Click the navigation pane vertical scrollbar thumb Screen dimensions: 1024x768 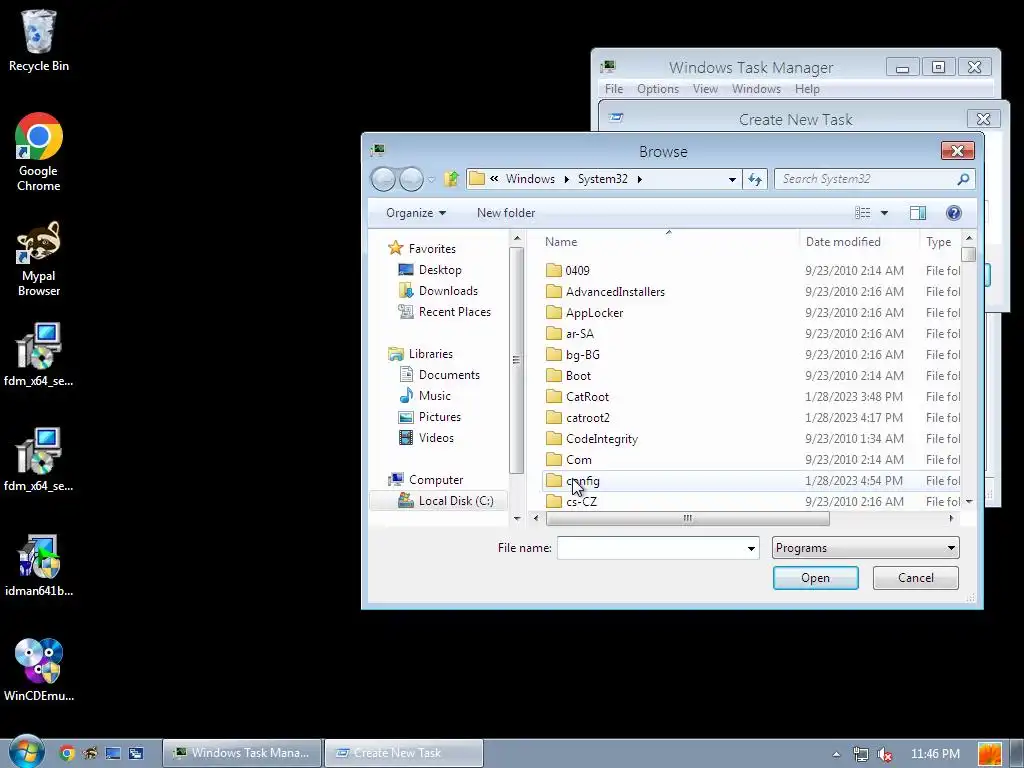click(516, 360)
